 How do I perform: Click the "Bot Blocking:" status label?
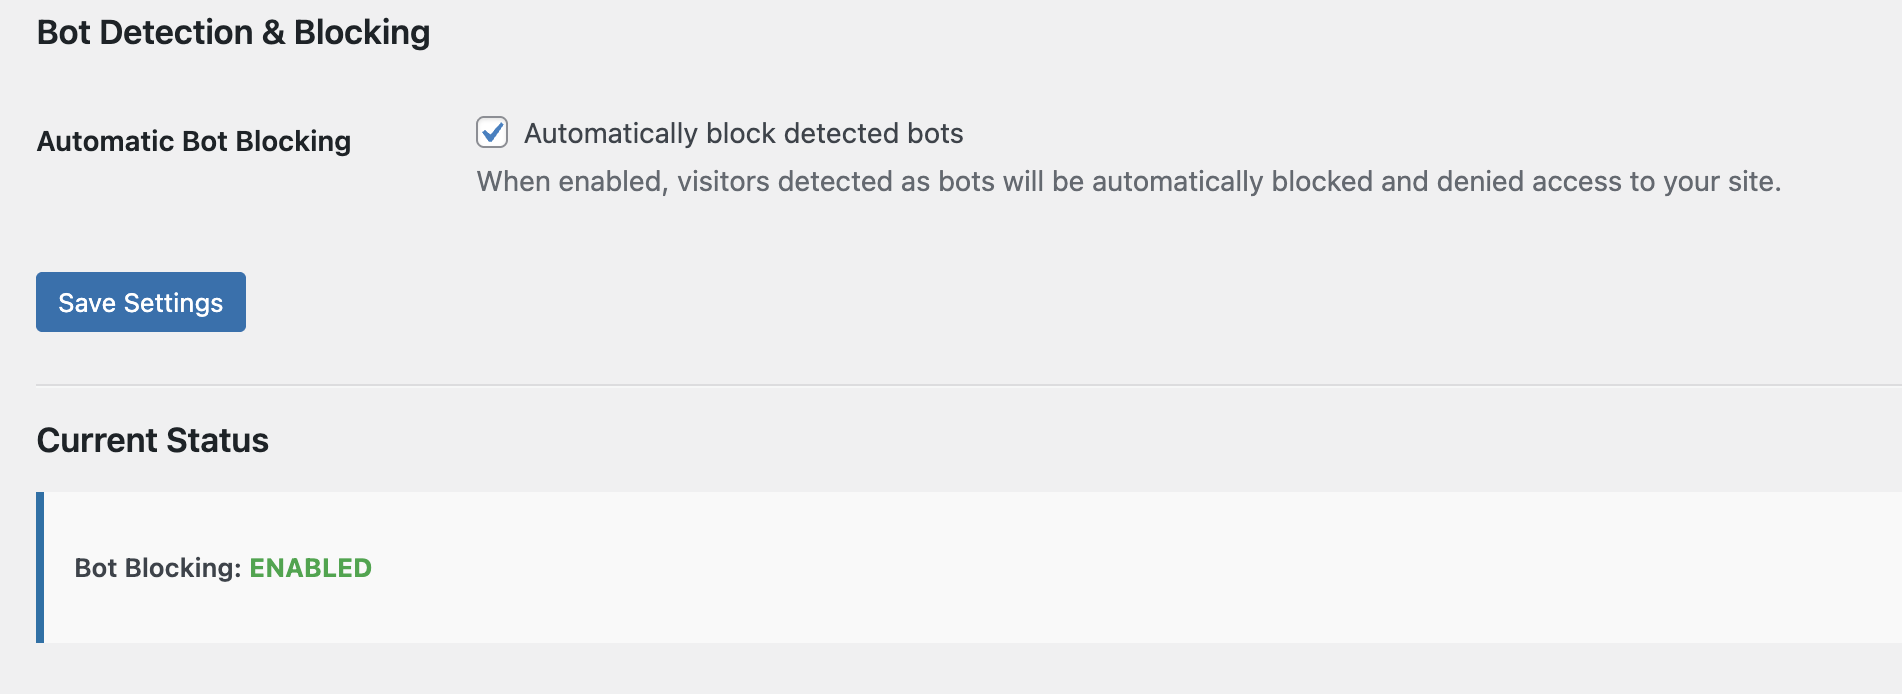(x=158, y=568)
